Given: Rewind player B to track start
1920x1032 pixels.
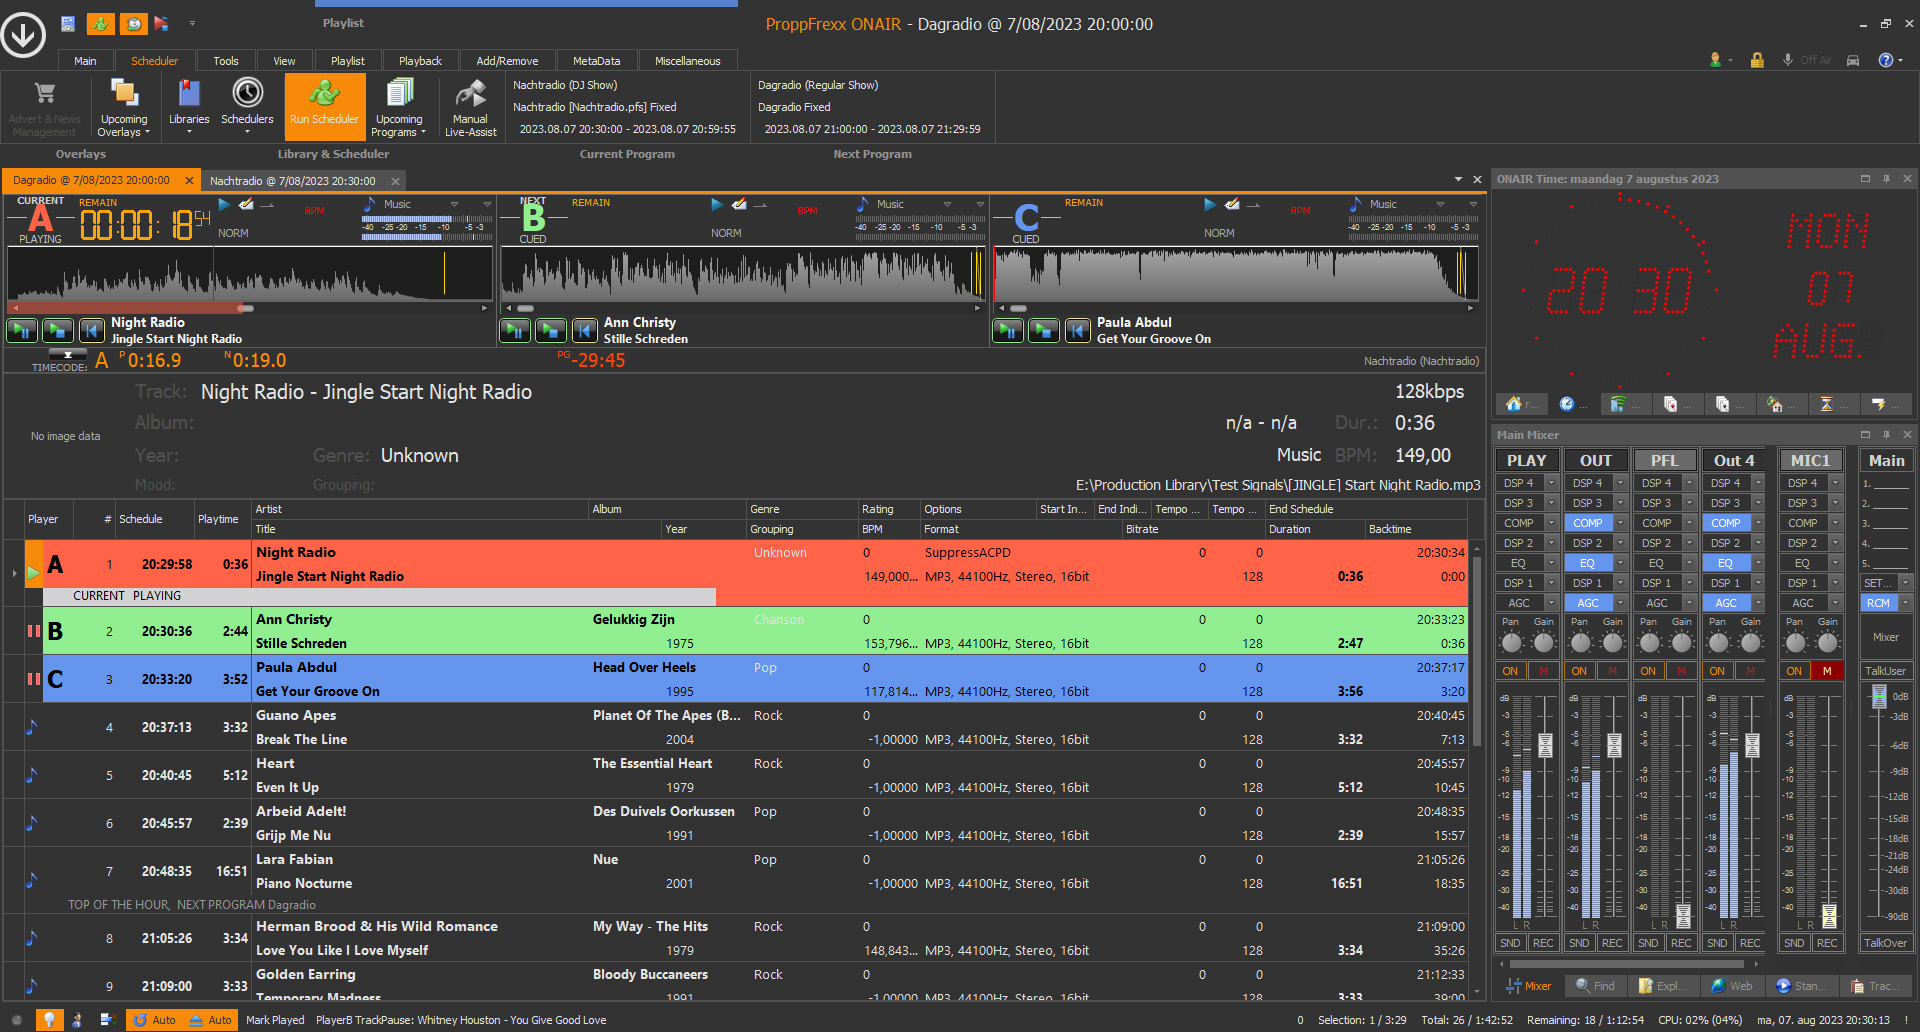Looking at the screenshot, I should (x=584, y=331).
